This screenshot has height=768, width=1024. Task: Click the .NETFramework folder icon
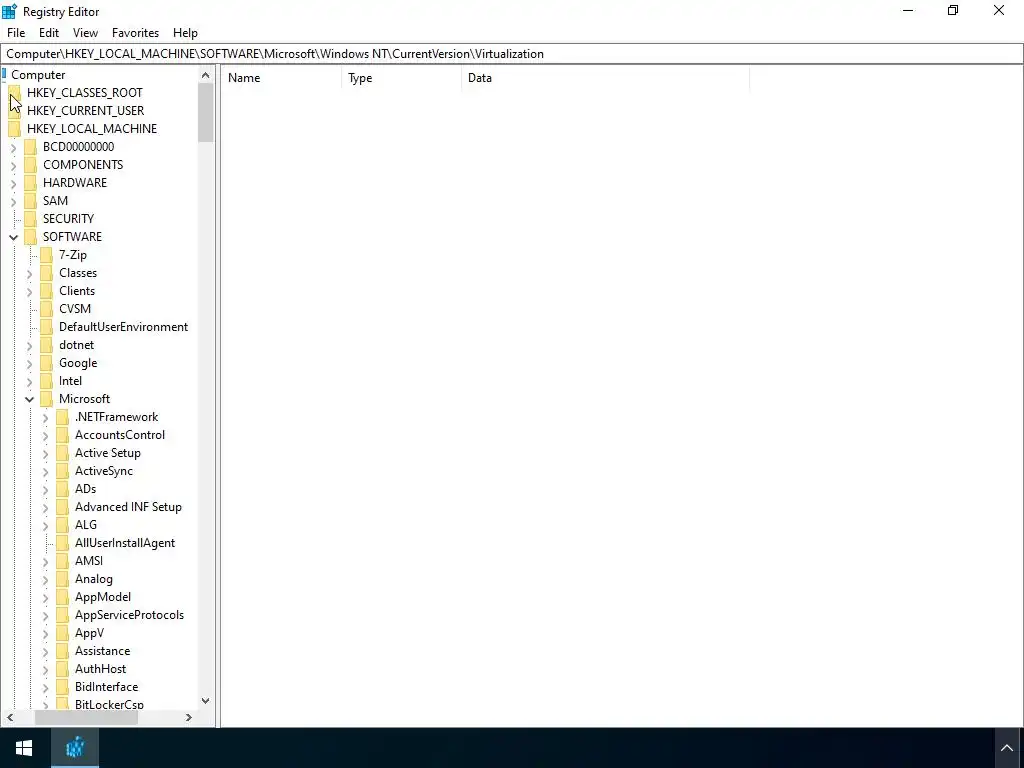(62, 417)
